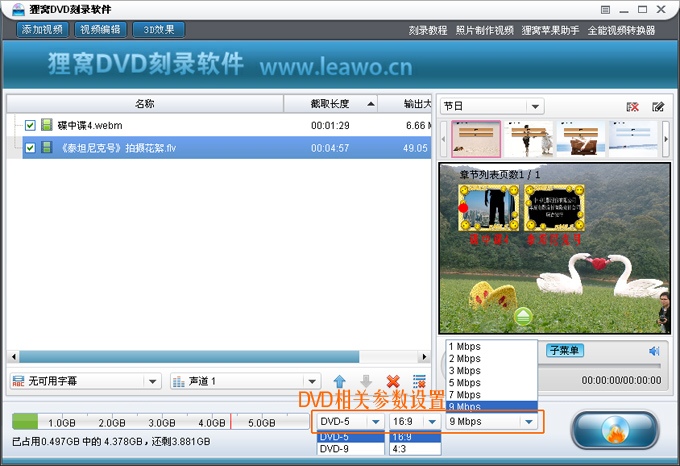Open the DVD-5 disc type dropdown
This screenshot has height=466, width=680.
(x=350, y=421)
